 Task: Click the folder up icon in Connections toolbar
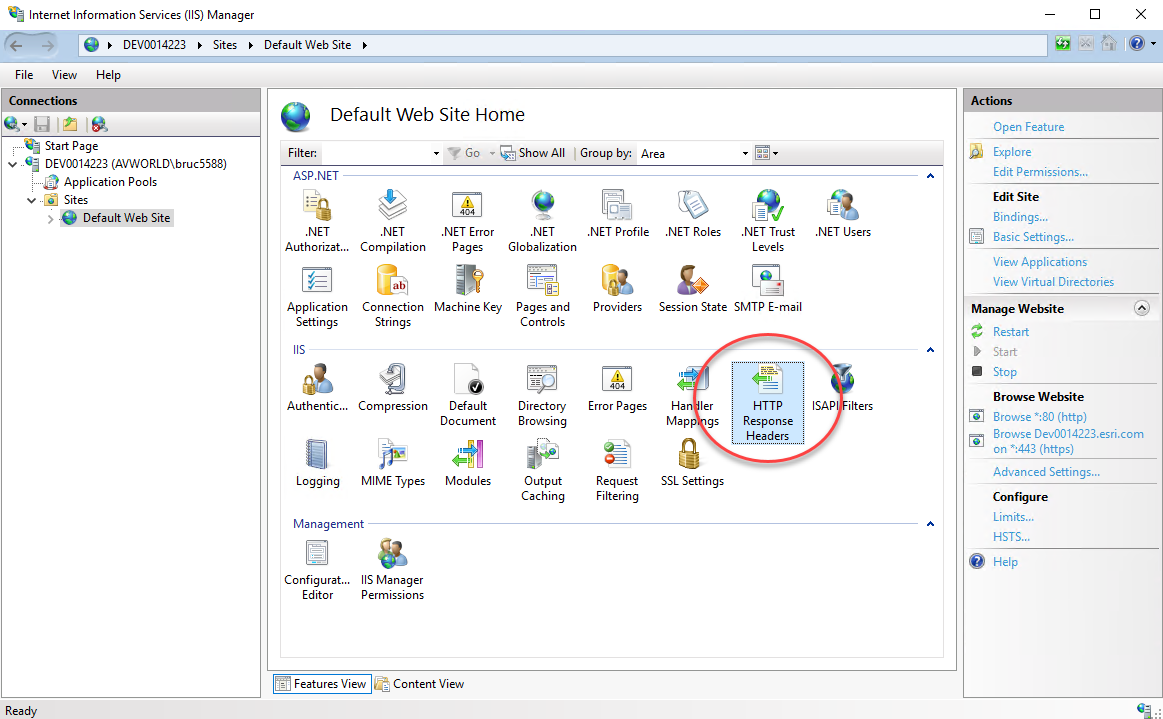point(70,124)
